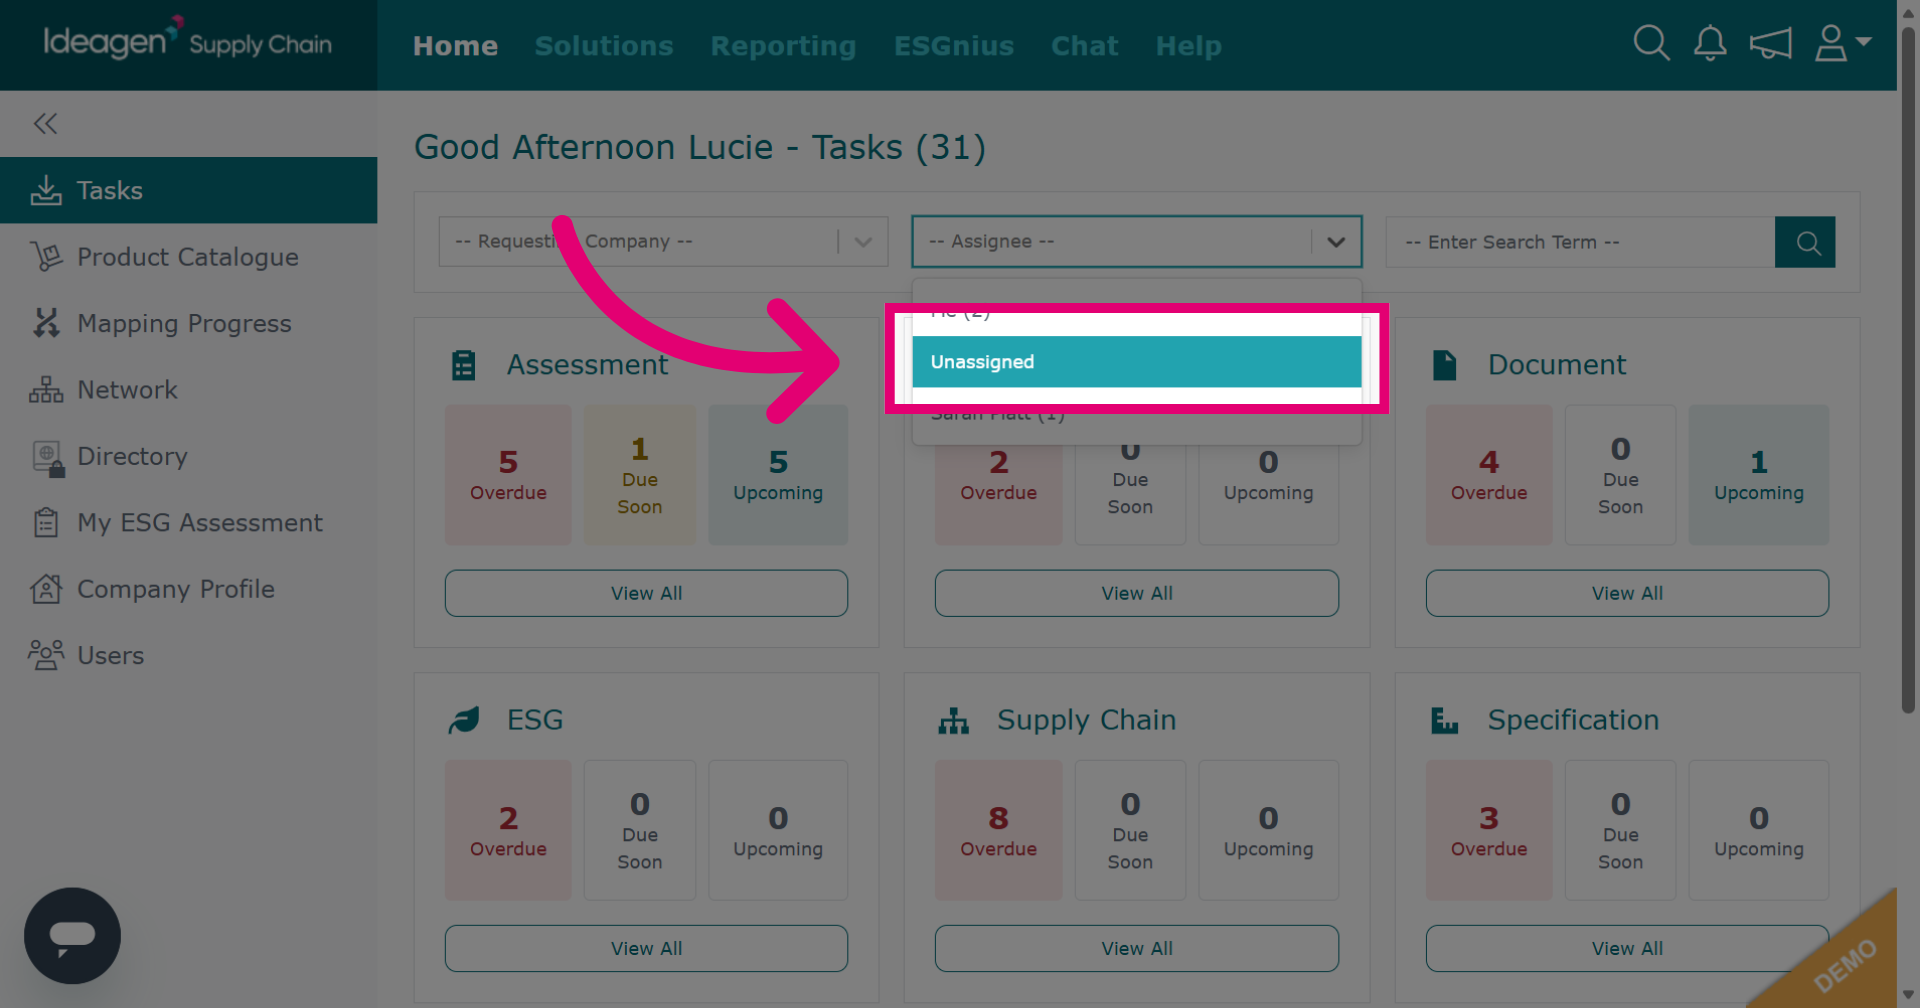Open Specification 3 Overdue tile
Viewport: 1920px width, 1008px height.
coord(1489,830)
